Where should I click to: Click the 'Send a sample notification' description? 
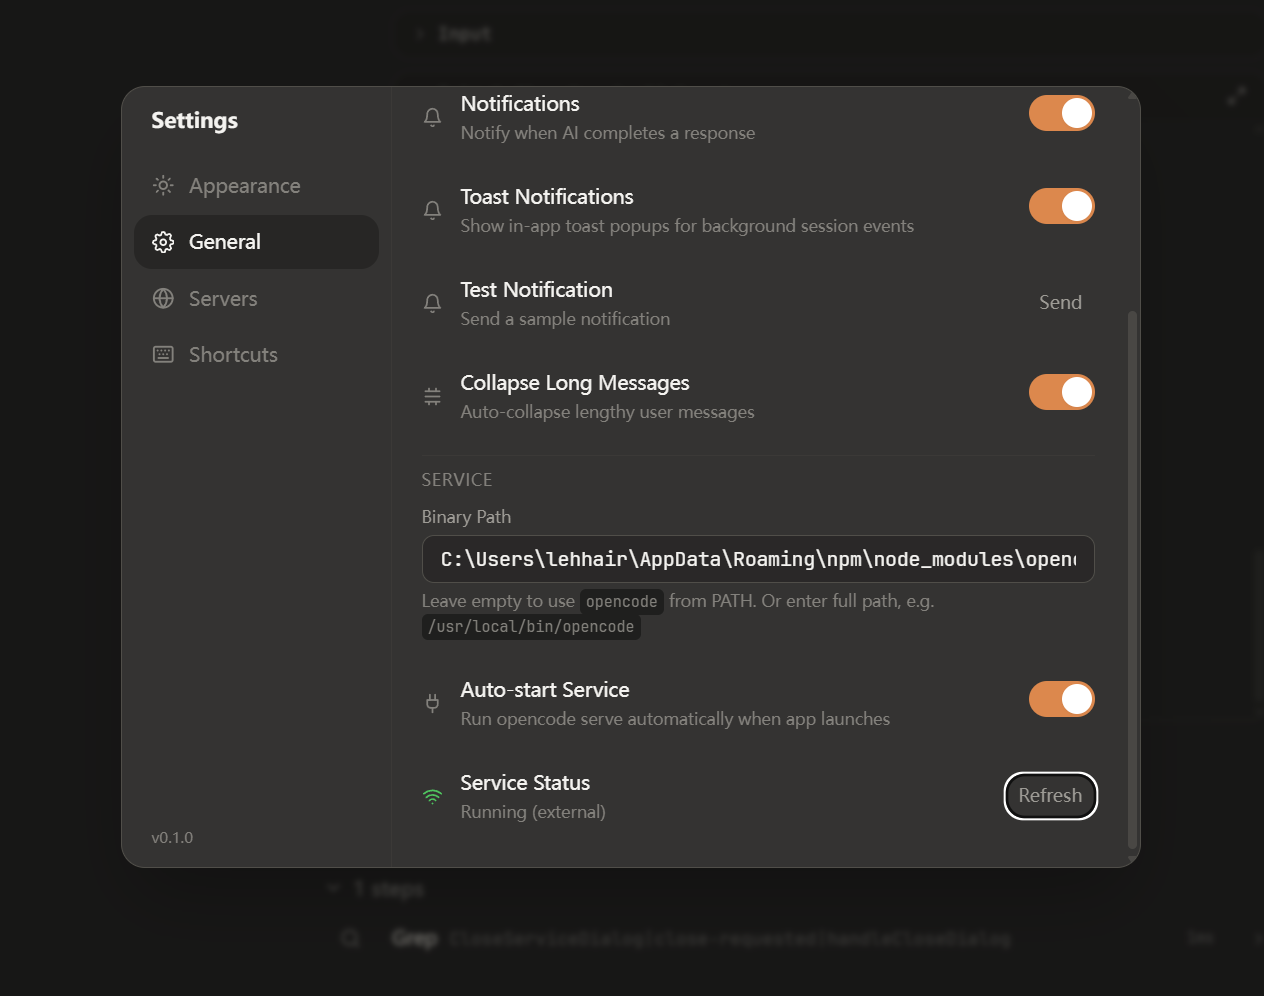point(565,319)
